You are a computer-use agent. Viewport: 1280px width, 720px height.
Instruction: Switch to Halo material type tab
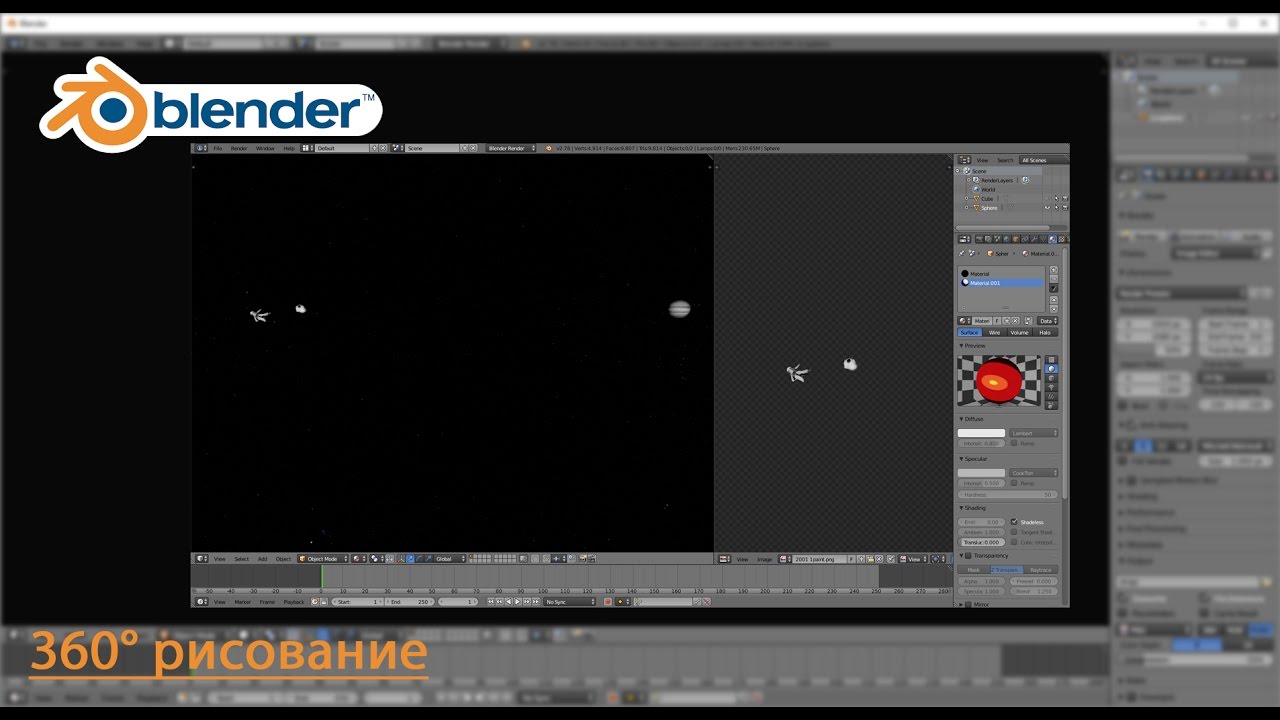click(1045, 332)
